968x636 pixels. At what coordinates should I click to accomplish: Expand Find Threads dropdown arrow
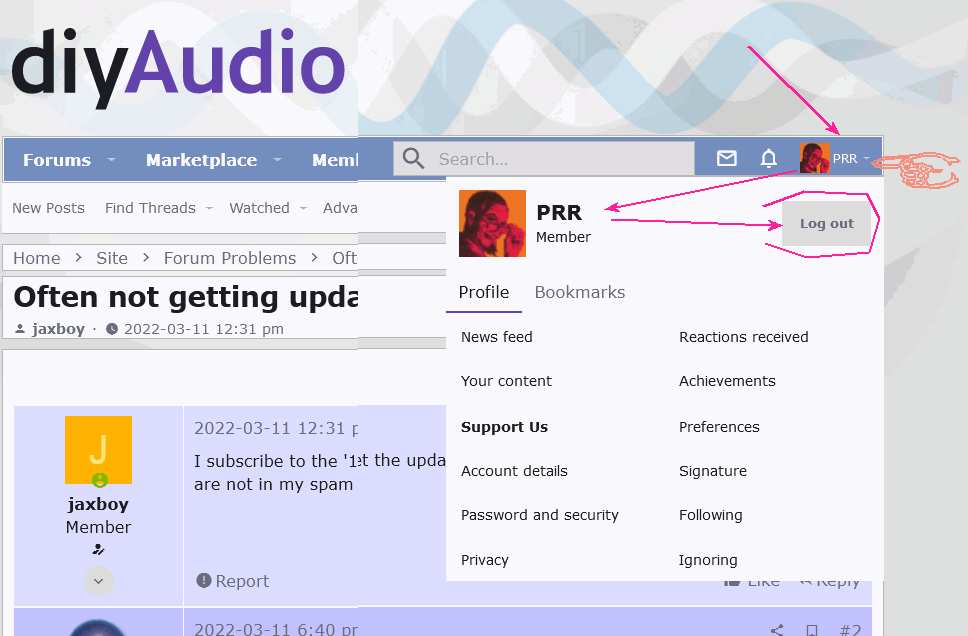pos(209,208)
